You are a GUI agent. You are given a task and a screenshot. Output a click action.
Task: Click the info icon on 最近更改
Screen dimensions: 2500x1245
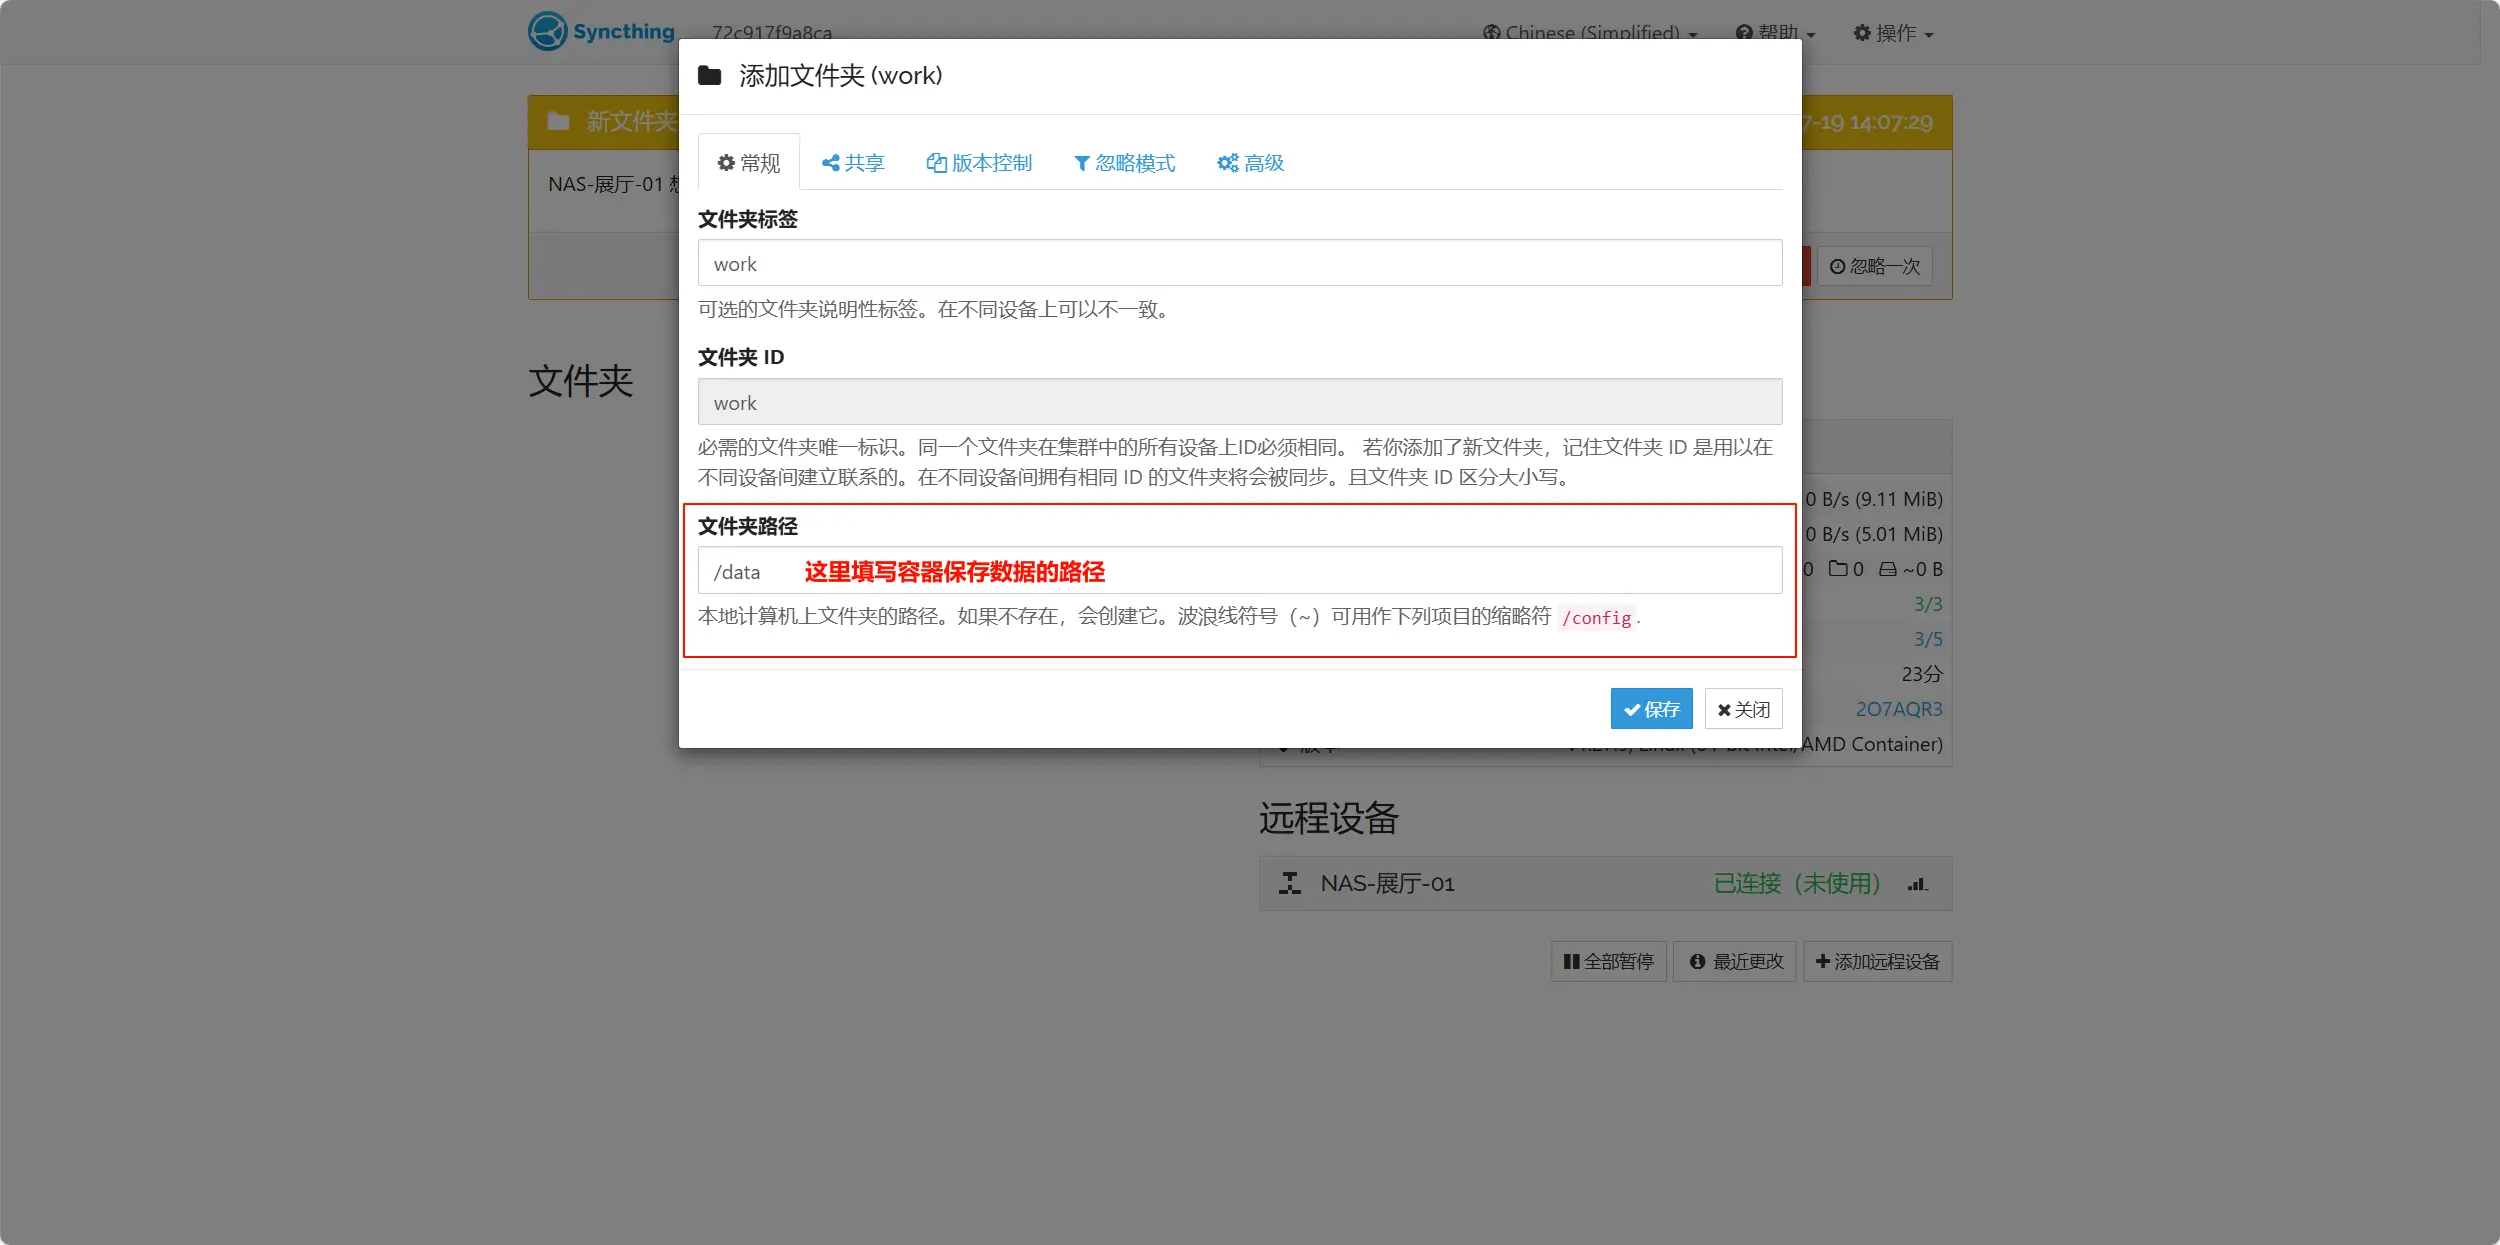pos(1698,961)
